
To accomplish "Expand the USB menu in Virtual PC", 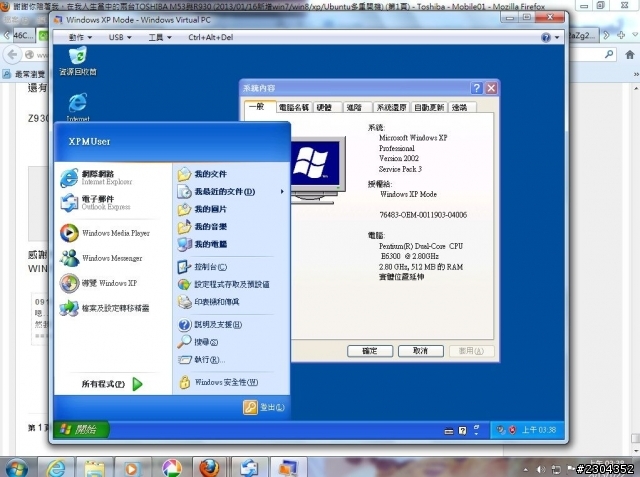I will pyautogui.click(x=120, y=38).
